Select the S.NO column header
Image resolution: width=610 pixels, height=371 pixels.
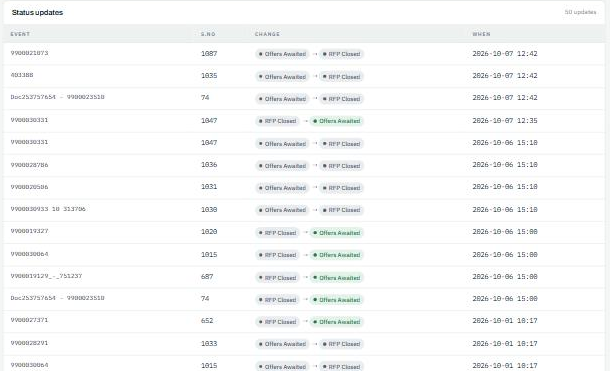208,34
